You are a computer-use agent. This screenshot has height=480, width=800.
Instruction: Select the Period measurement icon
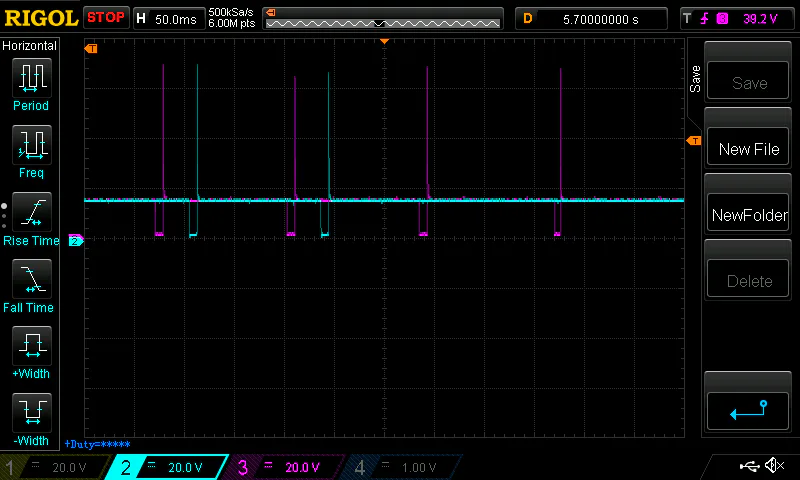(30, 78)
